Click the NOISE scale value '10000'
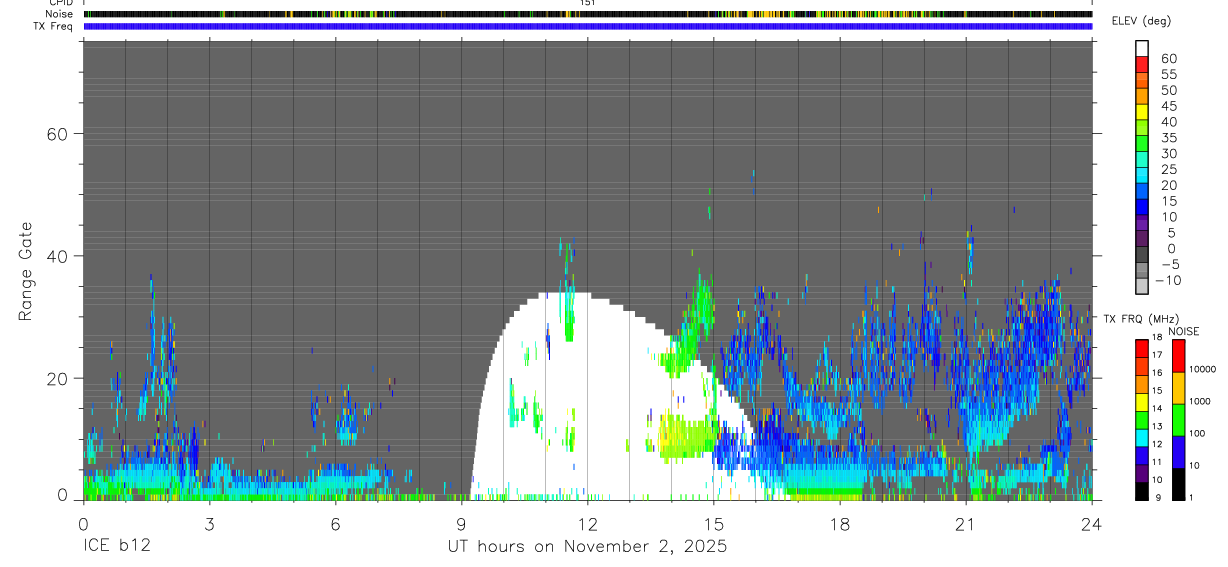The height and width of the screenshot is (567, 1228). click(x=1202, y=369)
